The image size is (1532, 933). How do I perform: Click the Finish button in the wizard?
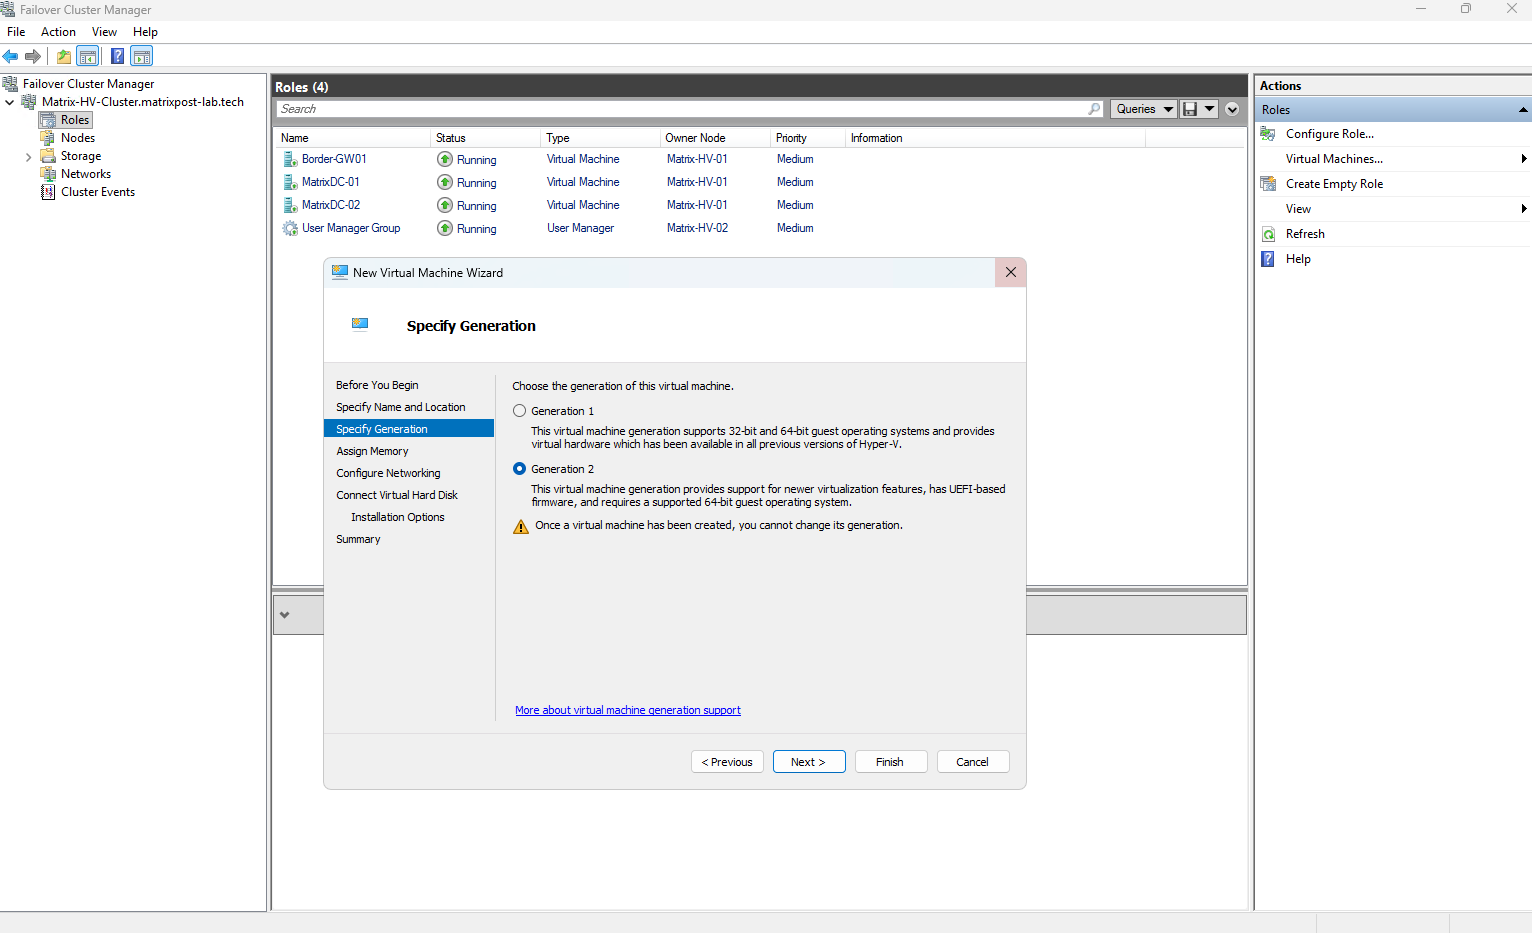(x=890, y=762)
